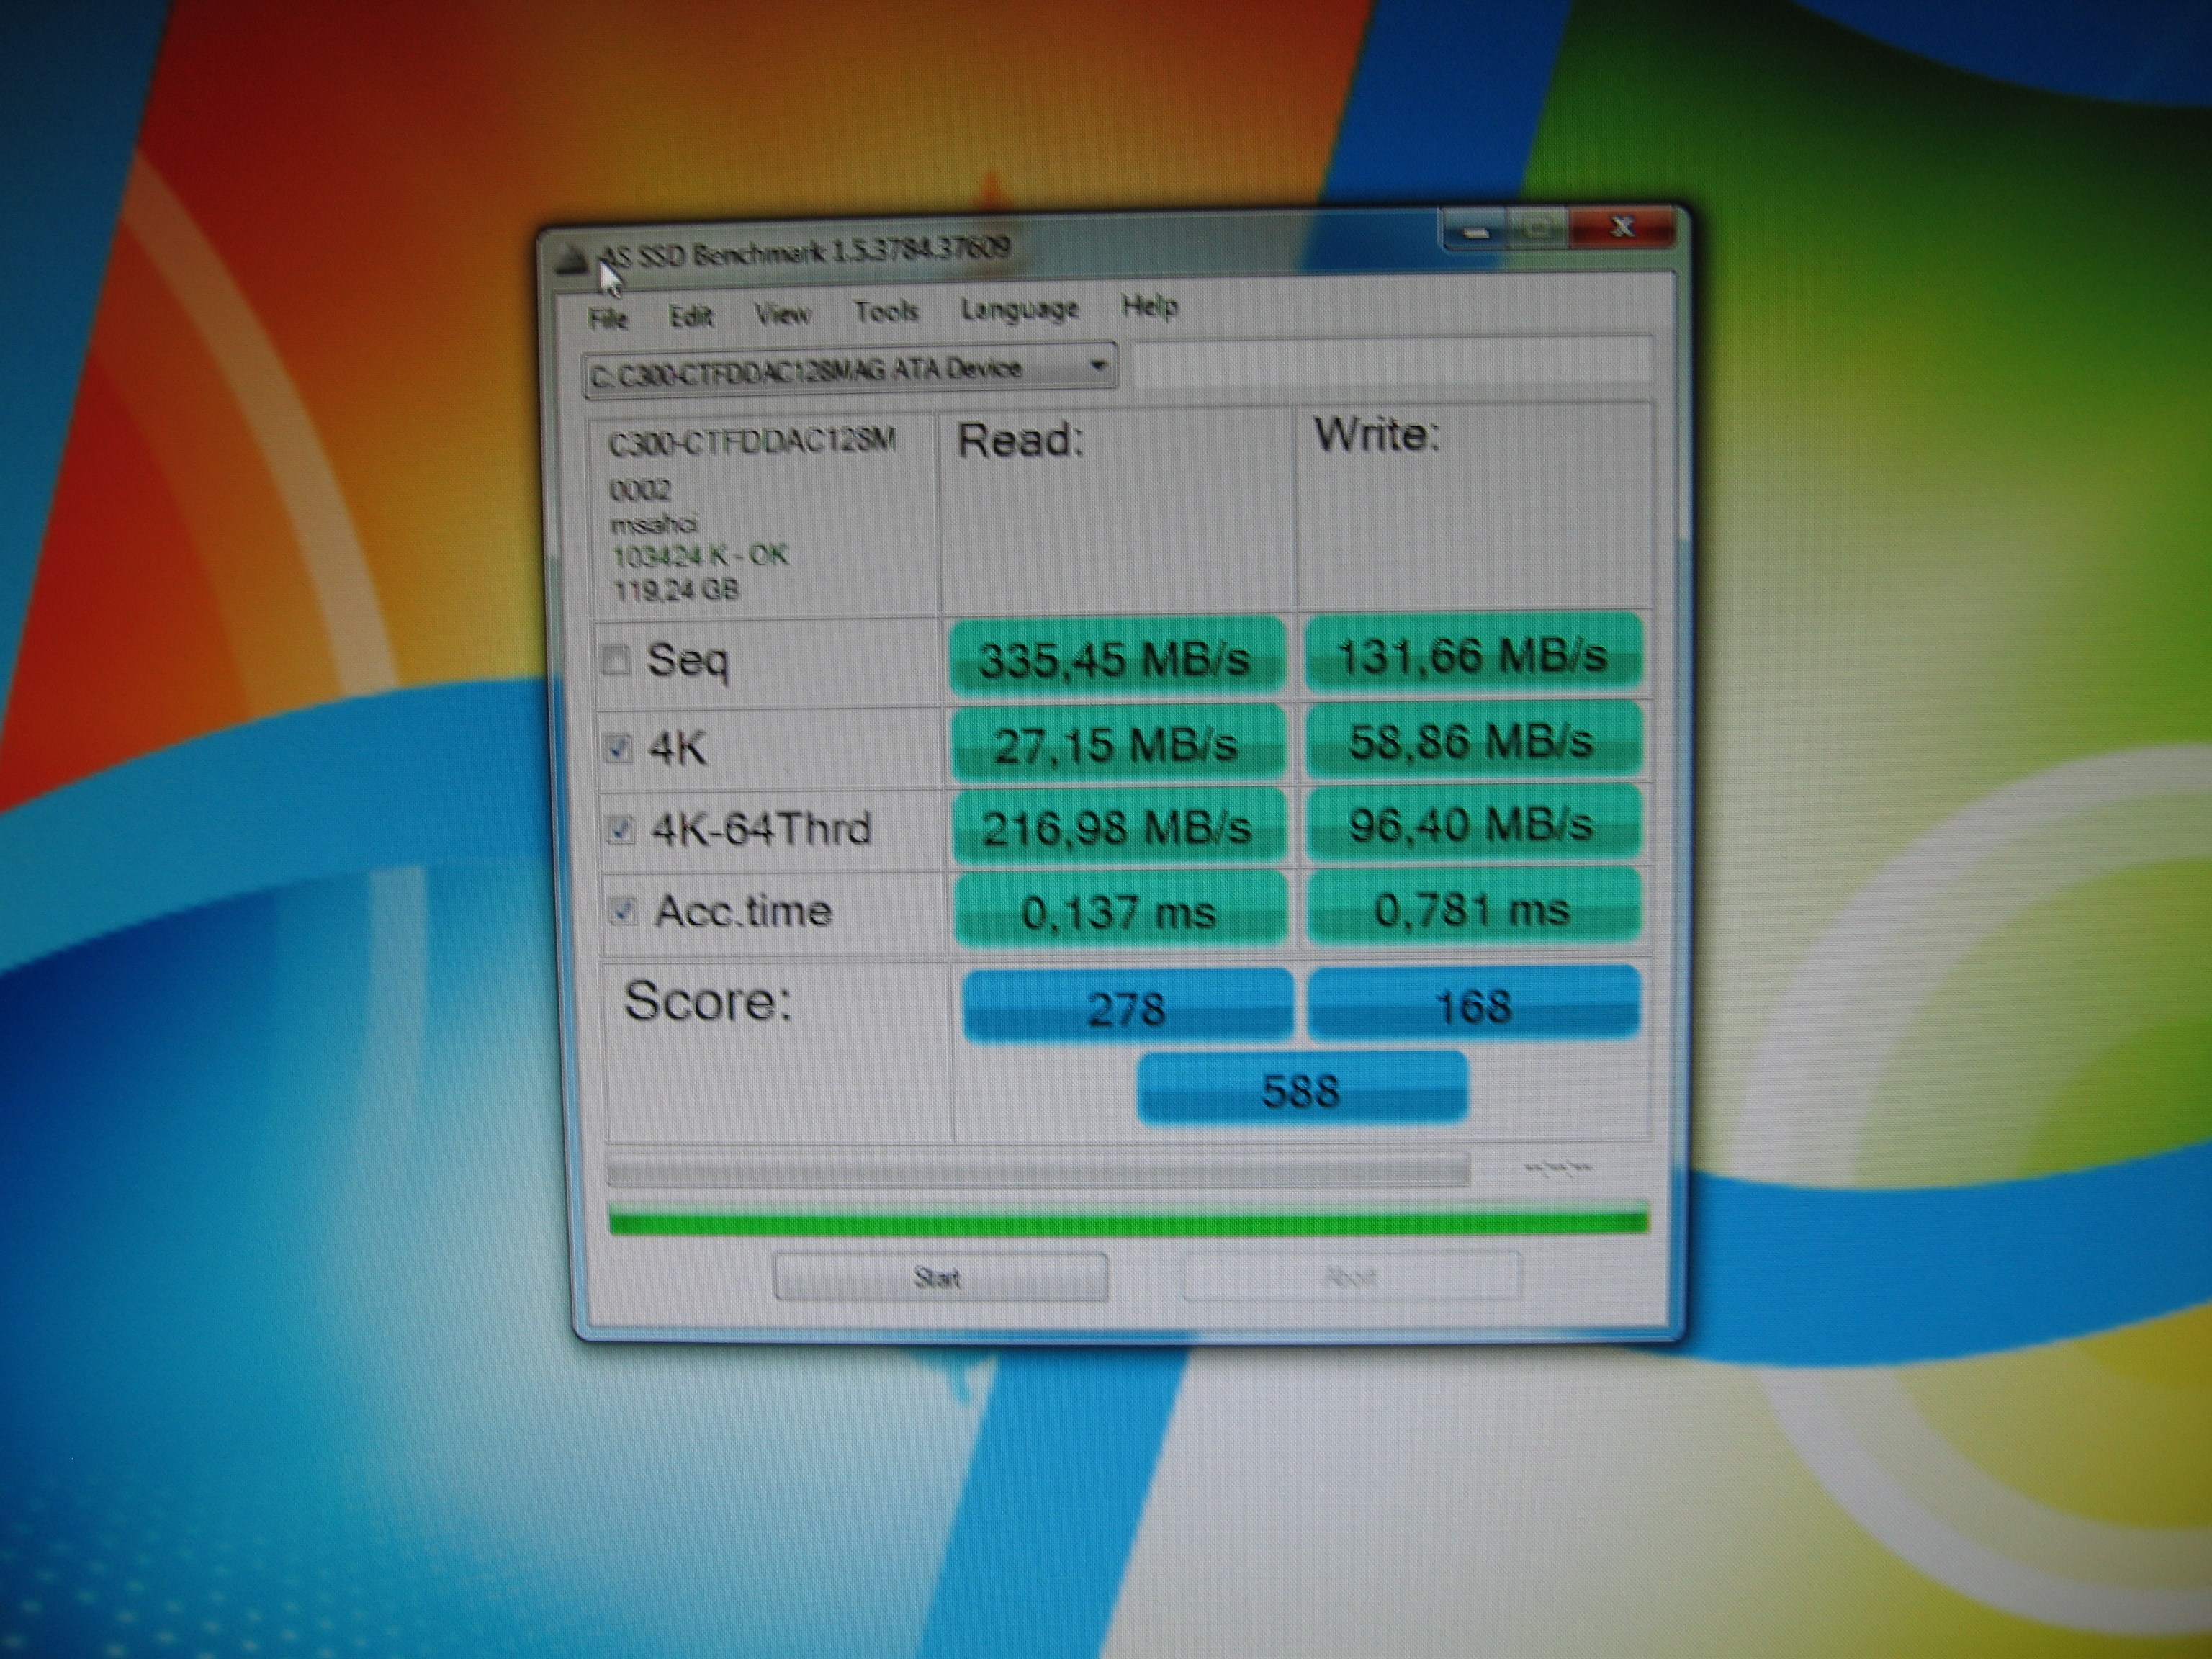The image size is (2212, 1659).
Task: Open the File menu
Action: click(607, 318)
